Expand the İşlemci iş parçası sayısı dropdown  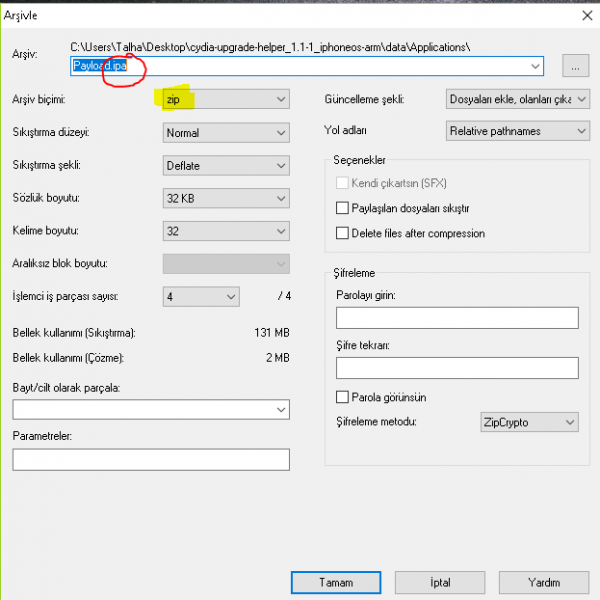pyautogui.click(x=201, y=297)
